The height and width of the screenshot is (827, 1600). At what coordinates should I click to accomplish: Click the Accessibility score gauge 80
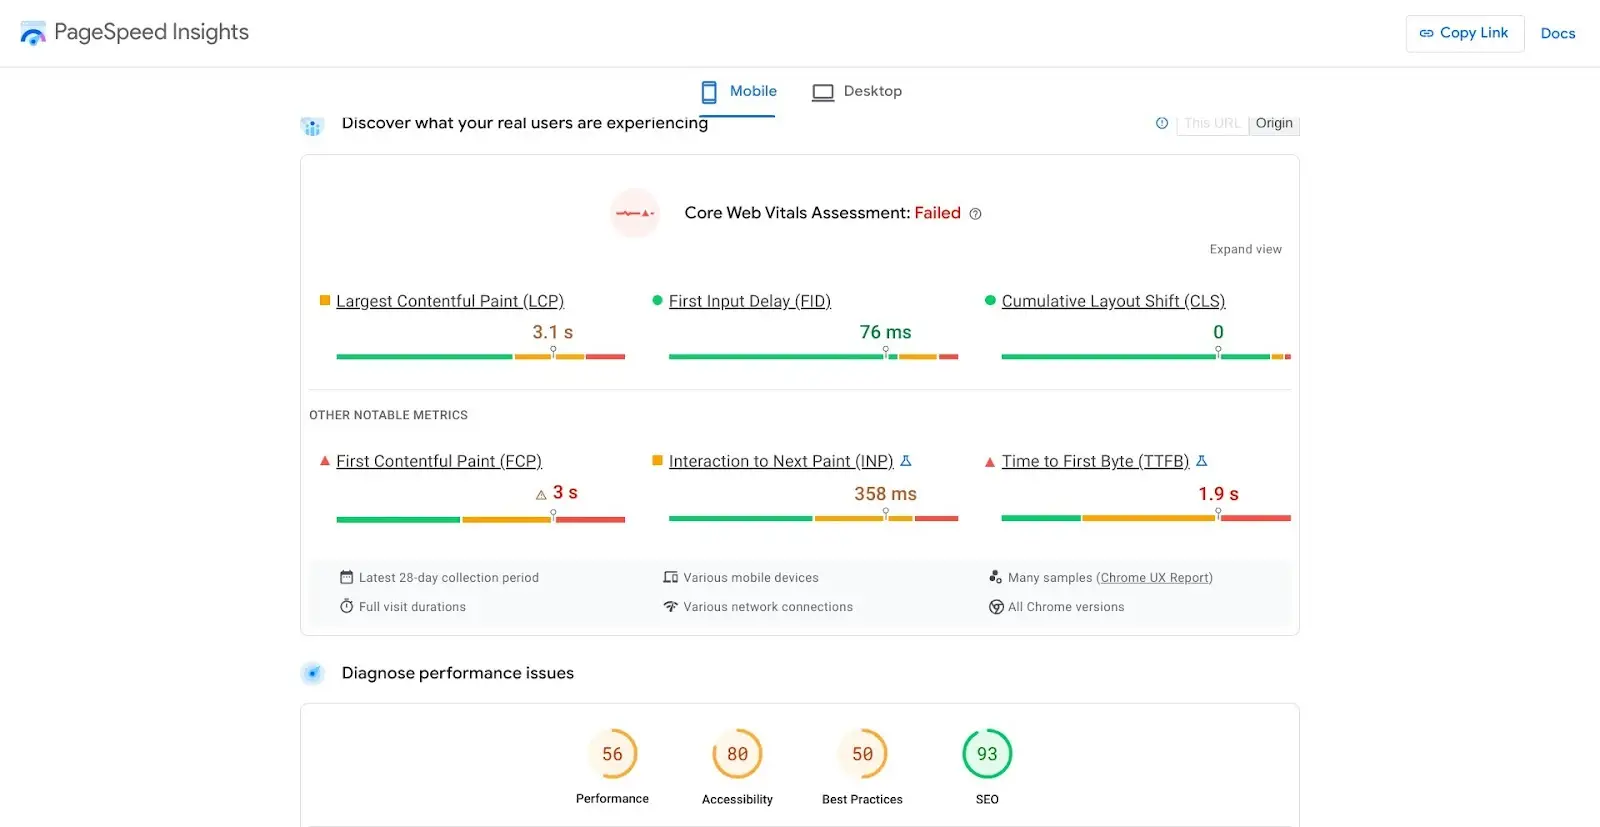(x=737, y=754)
